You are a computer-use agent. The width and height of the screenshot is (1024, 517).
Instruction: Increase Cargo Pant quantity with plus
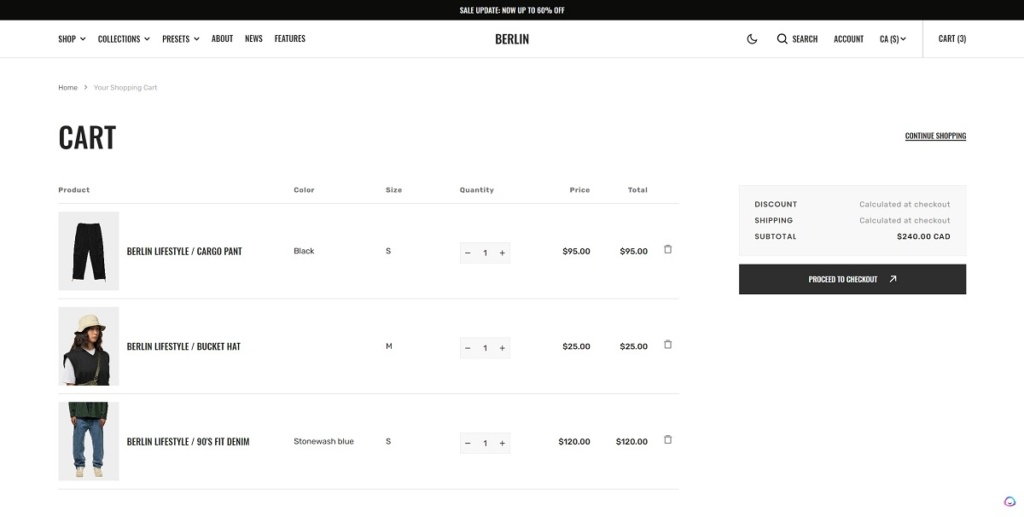tap(502, 253)
